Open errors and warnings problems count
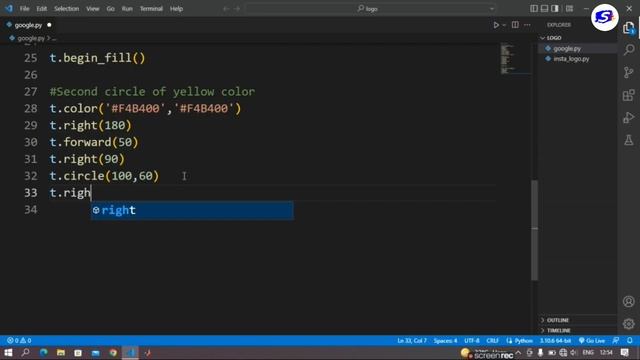Viewport: 640px width, 360px height. coord(19,340)
